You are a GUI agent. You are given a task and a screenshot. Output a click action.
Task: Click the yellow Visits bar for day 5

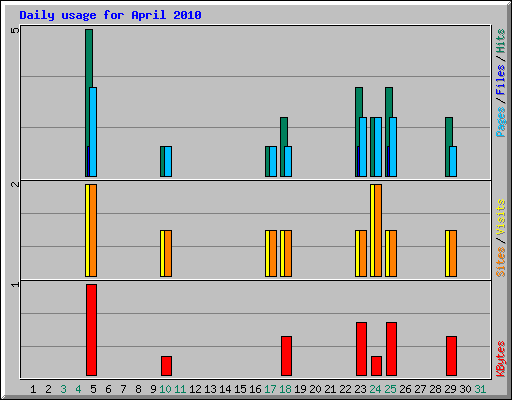click(x=87, y=230)
